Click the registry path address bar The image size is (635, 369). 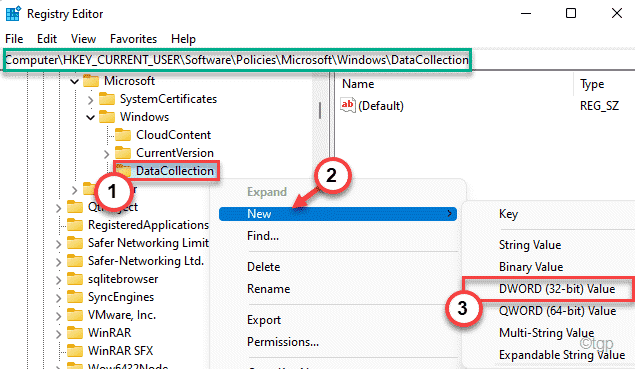click(237, 60)
